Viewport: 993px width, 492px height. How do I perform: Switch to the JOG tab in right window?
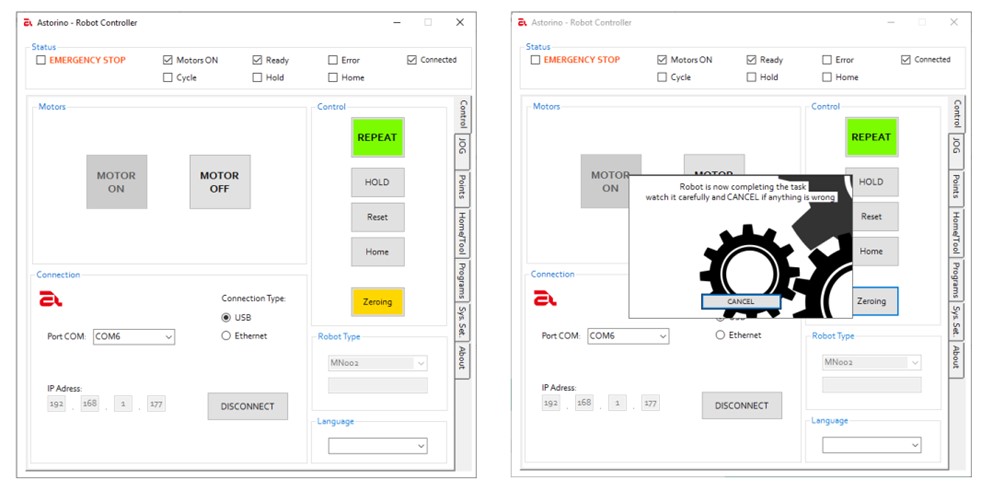(x=956, y=151)
